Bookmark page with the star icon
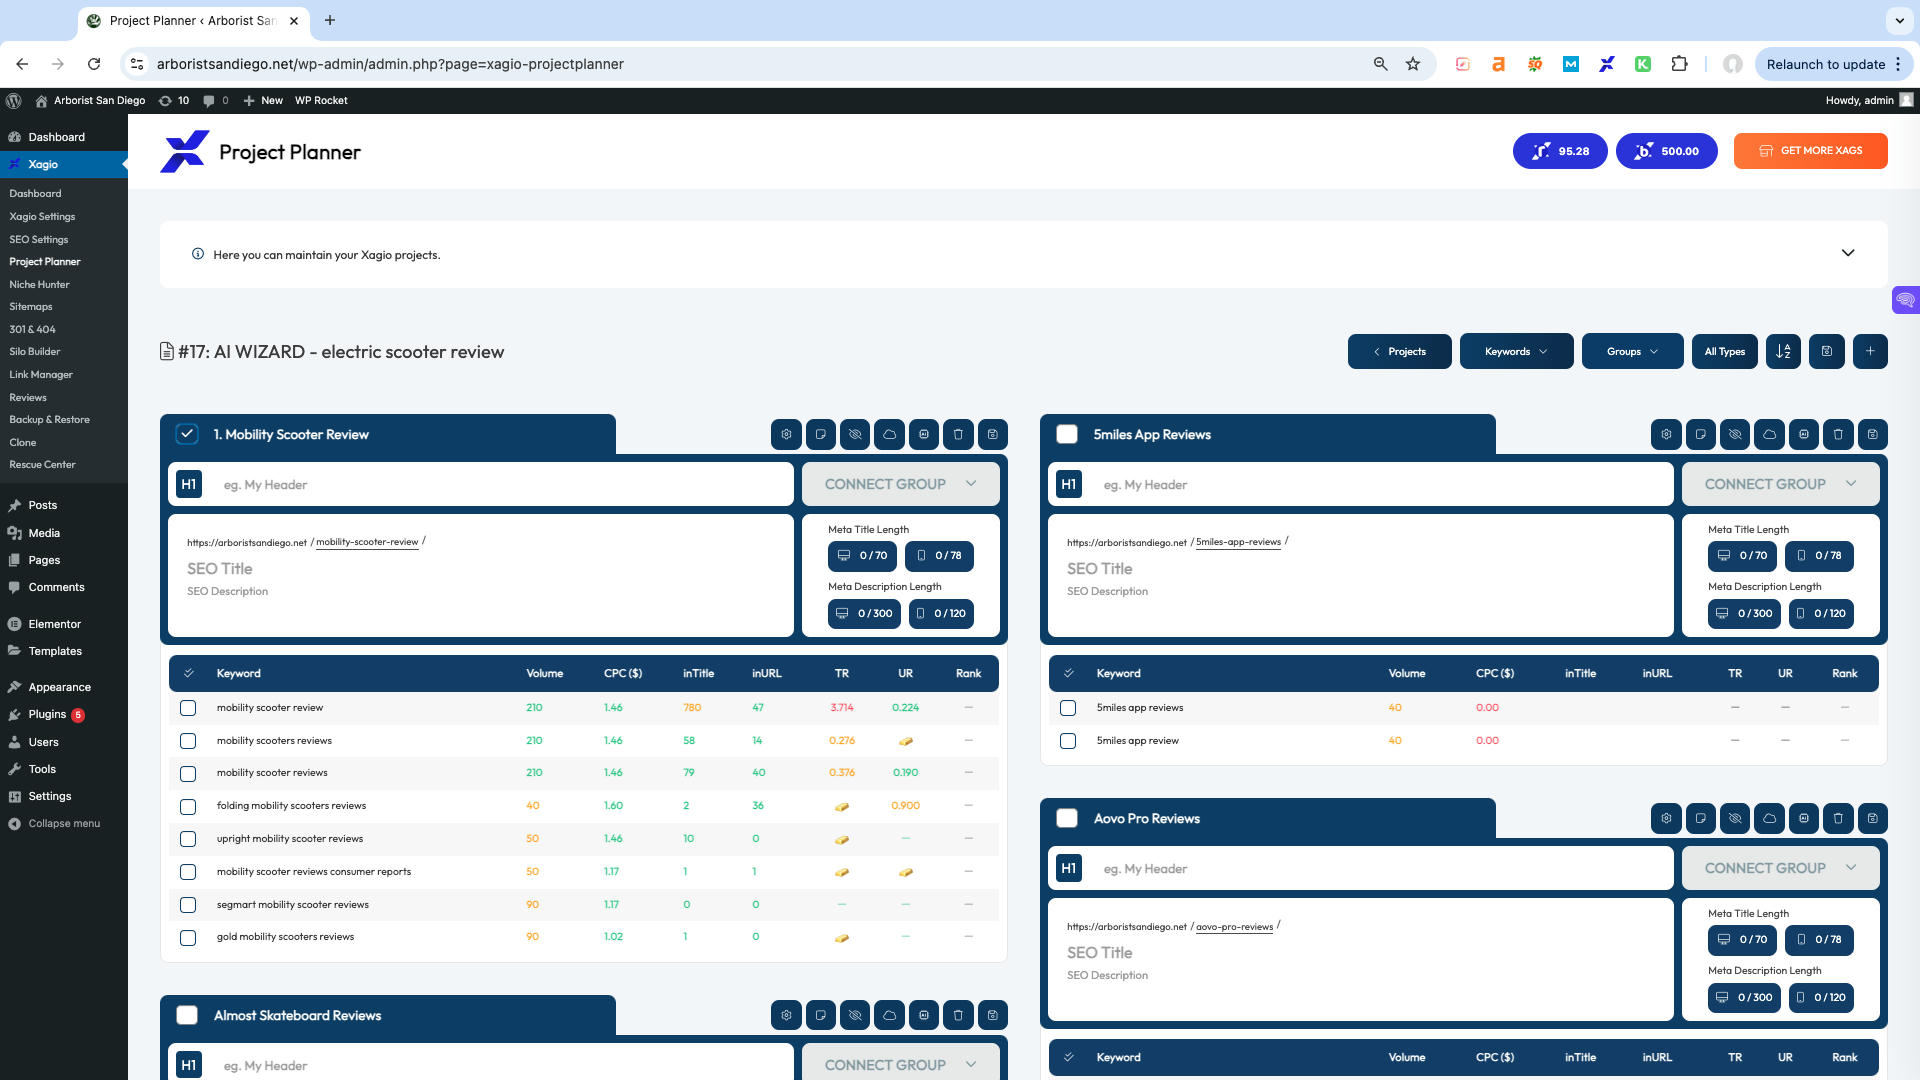1920x1080 pixels. click(1413, 64)
